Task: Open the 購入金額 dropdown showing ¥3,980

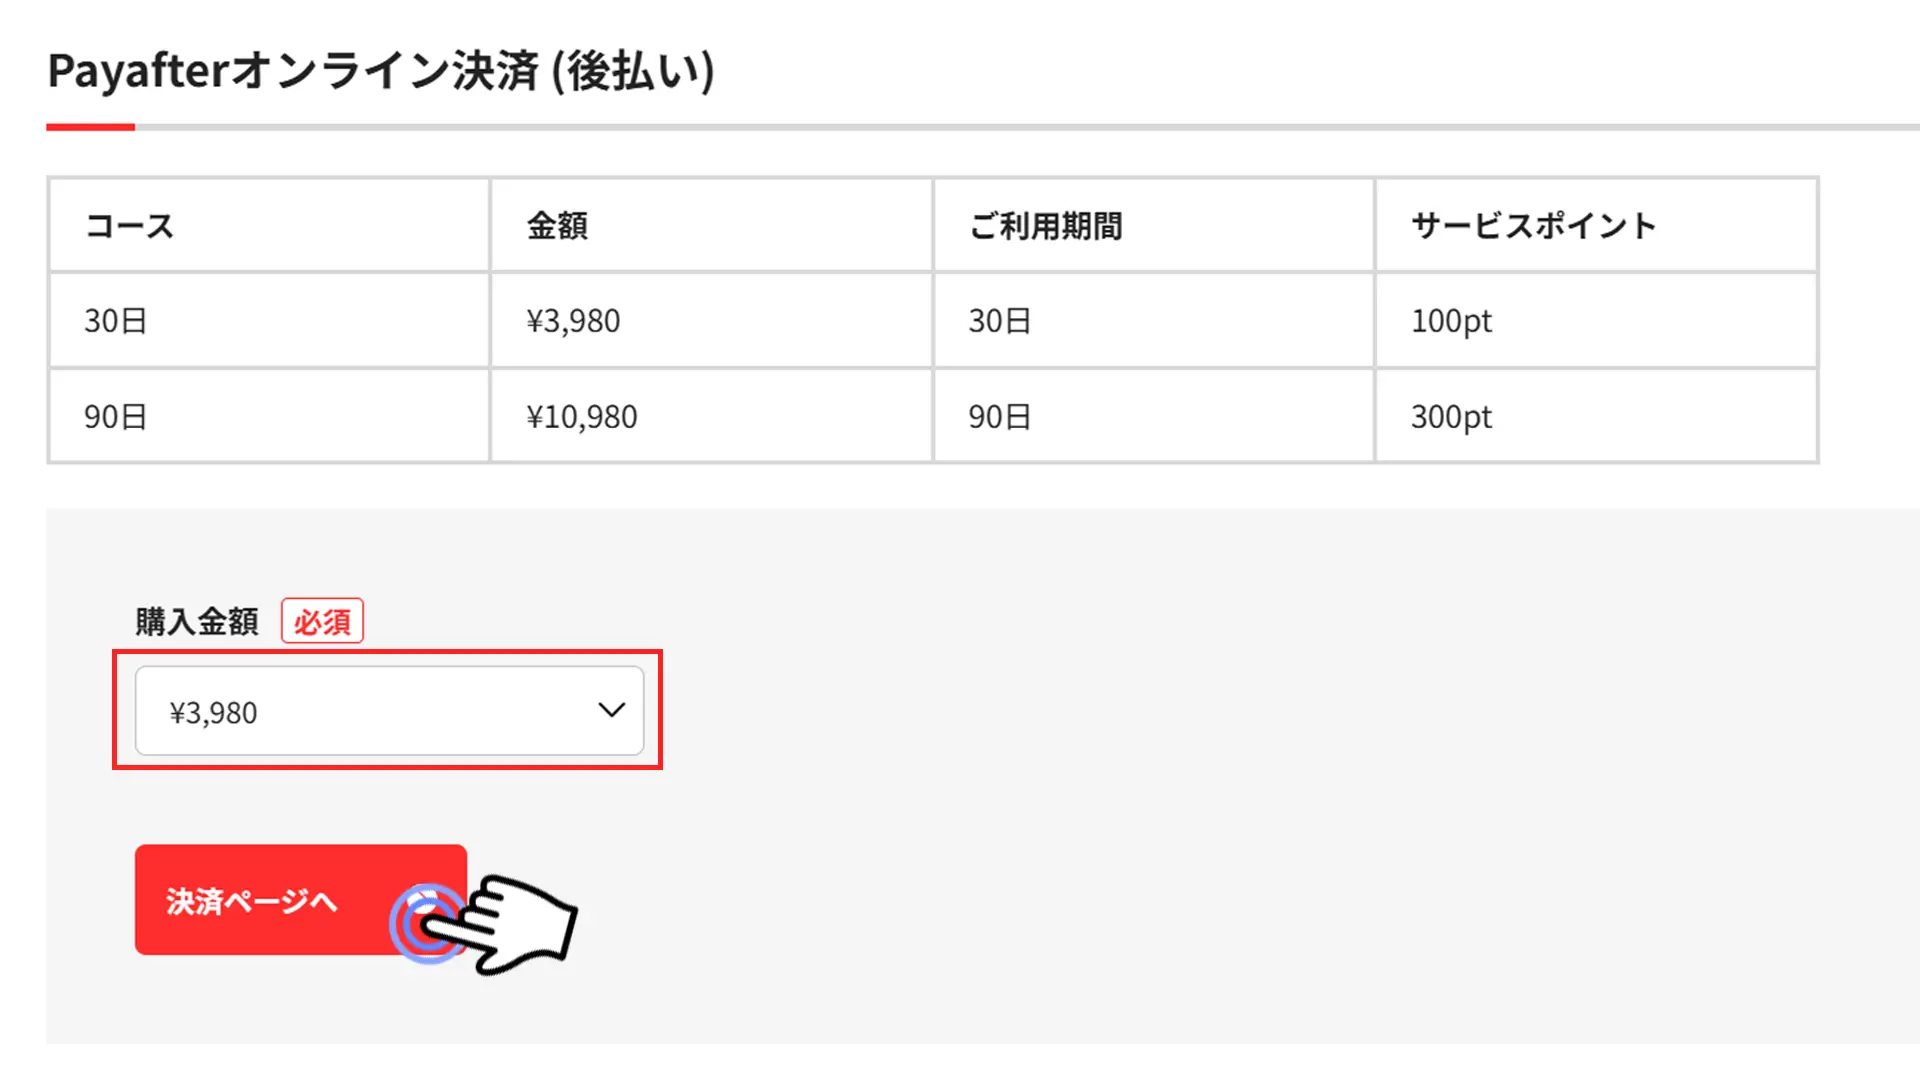Action: pos(389,711)
